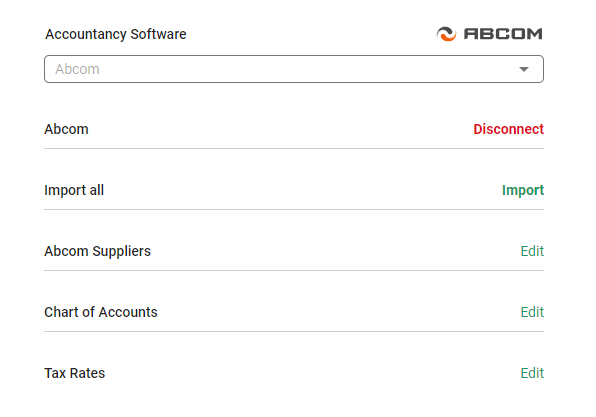The image size is (596, 417).
Task: Click the divider line under Disconnect row
Action: tap(294, 149)
